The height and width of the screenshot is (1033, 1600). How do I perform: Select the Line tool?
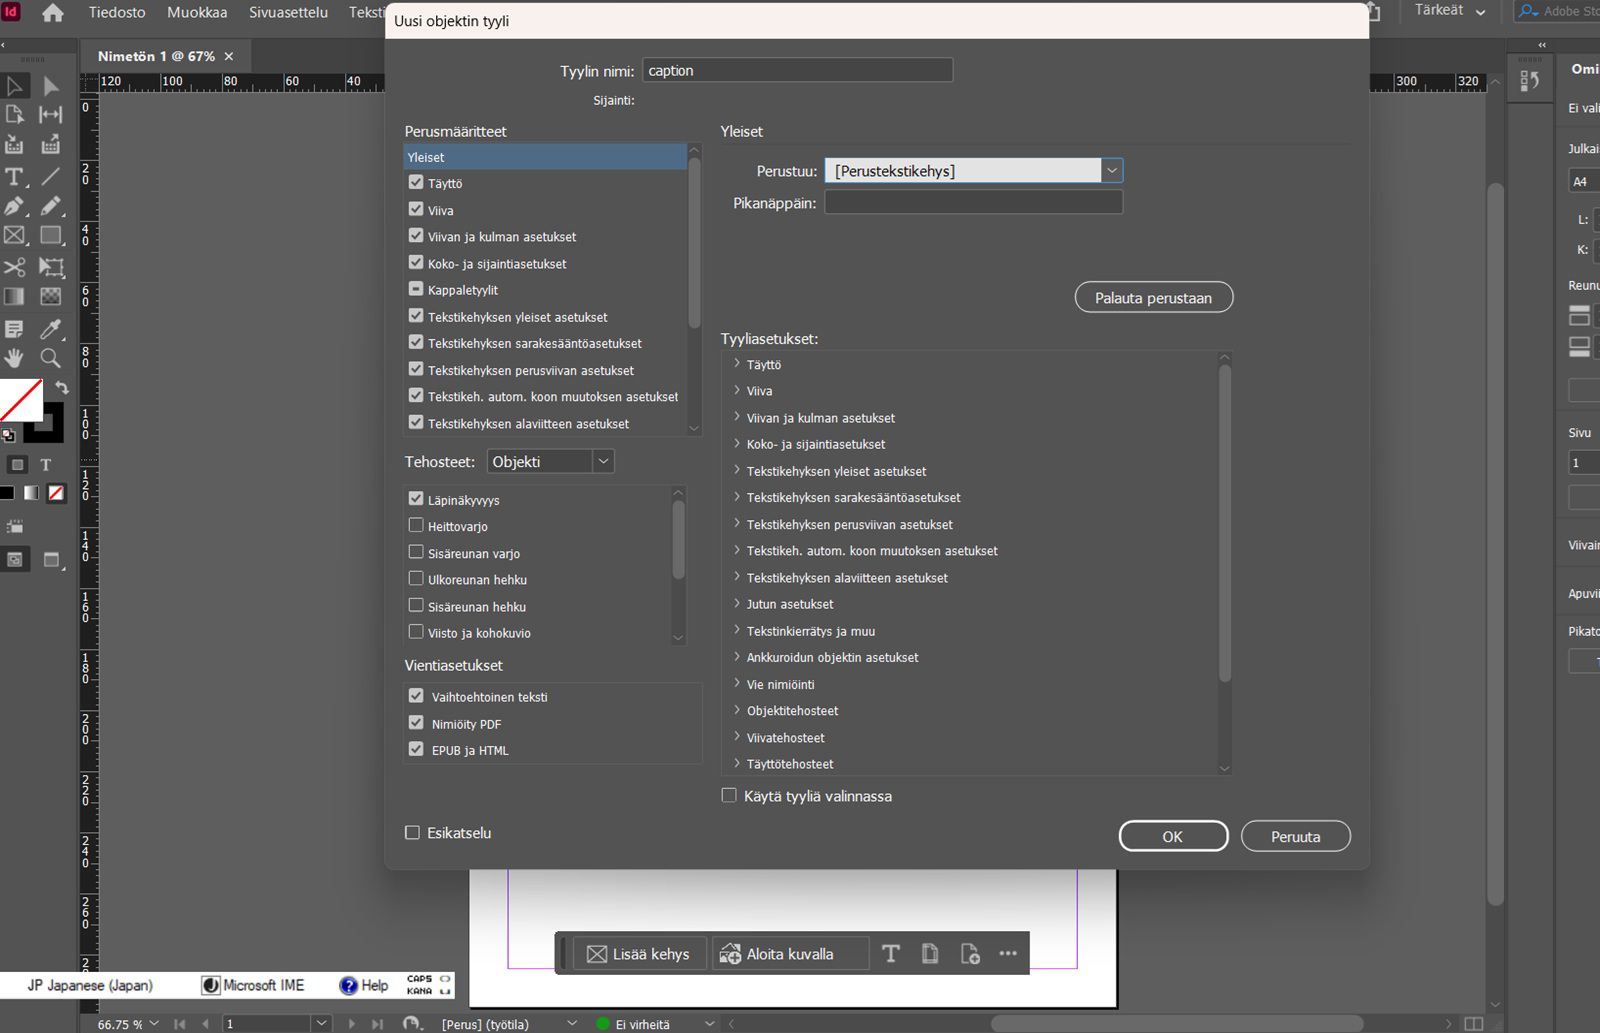coord(51,177)
